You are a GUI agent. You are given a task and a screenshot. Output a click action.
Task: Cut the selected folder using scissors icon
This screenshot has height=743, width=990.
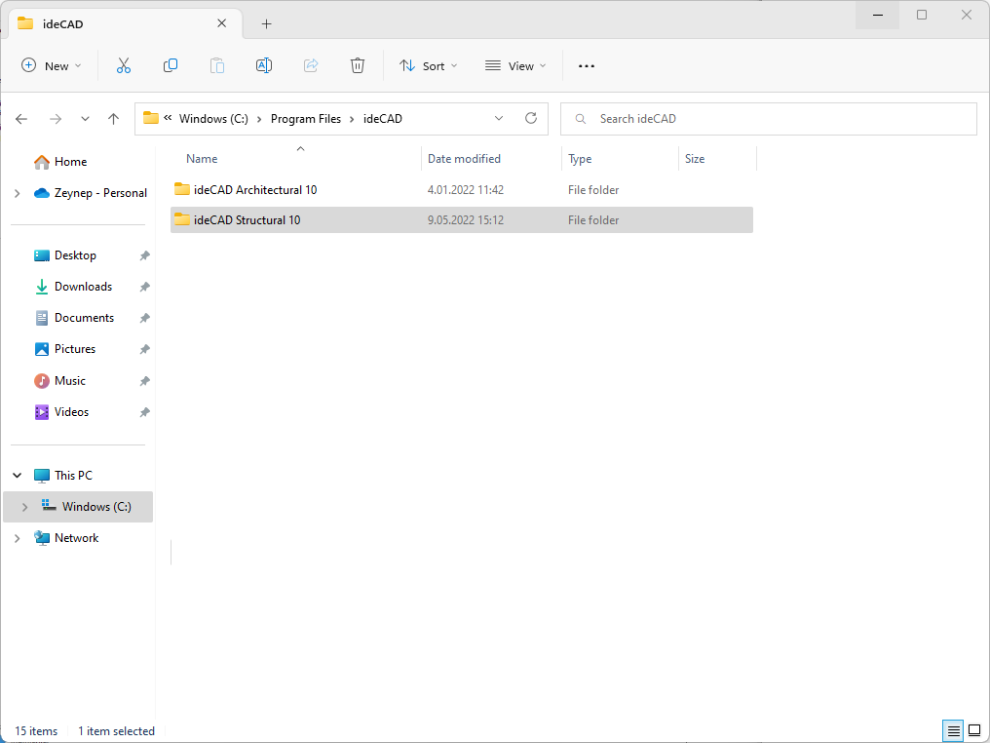123,65
